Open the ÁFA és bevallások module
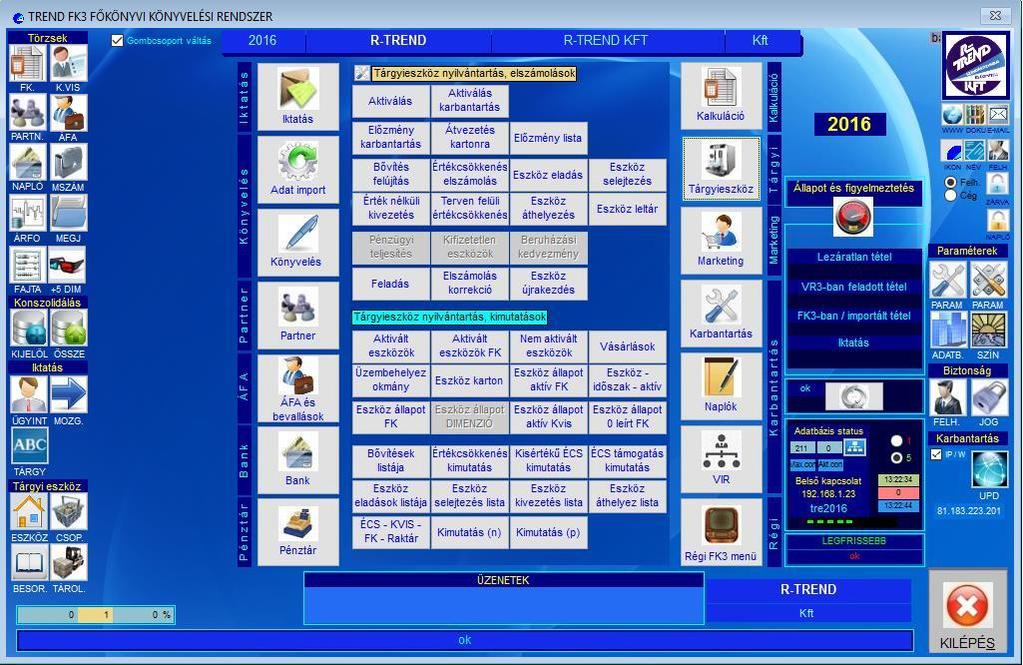This screenshot has height=665, width=1023. (x=298, y=388)
